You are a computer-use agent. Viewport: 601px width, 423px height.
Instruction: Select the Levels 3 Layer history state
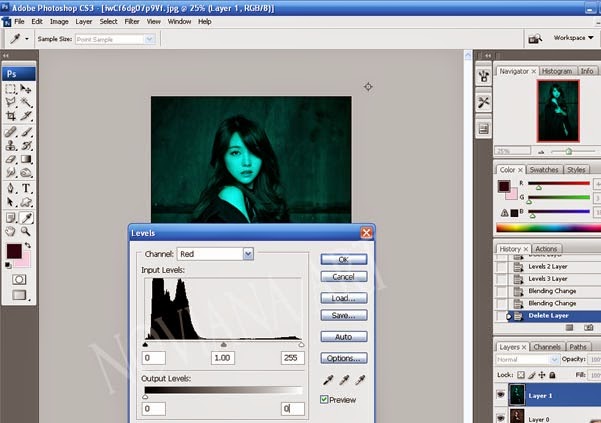pos(547,279)
